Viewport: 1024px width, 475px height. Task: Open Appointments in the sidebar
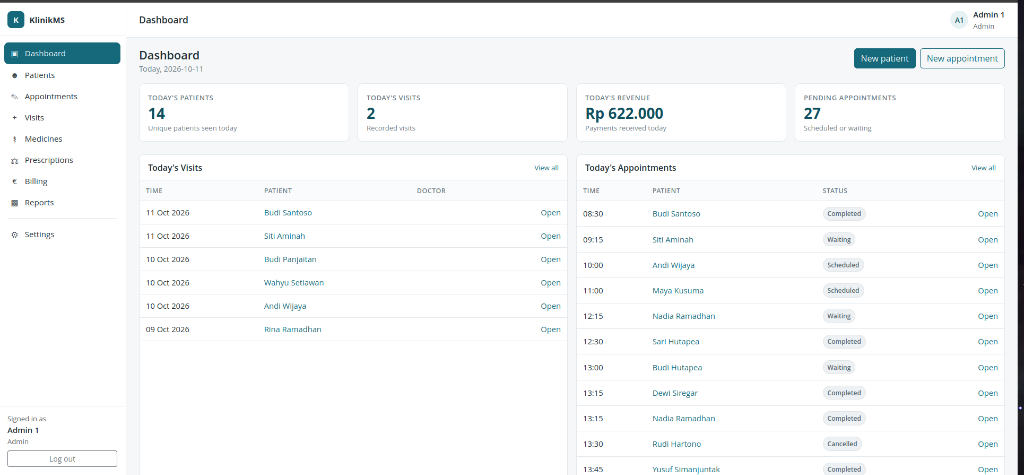tap(62, 97)
